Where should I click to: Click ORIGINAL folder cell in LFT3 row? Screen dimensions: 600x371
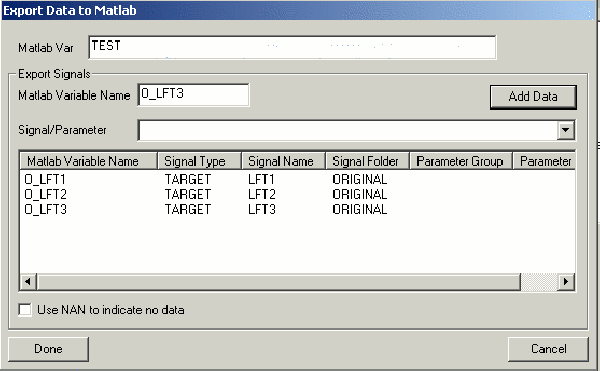tap(360, 209)
